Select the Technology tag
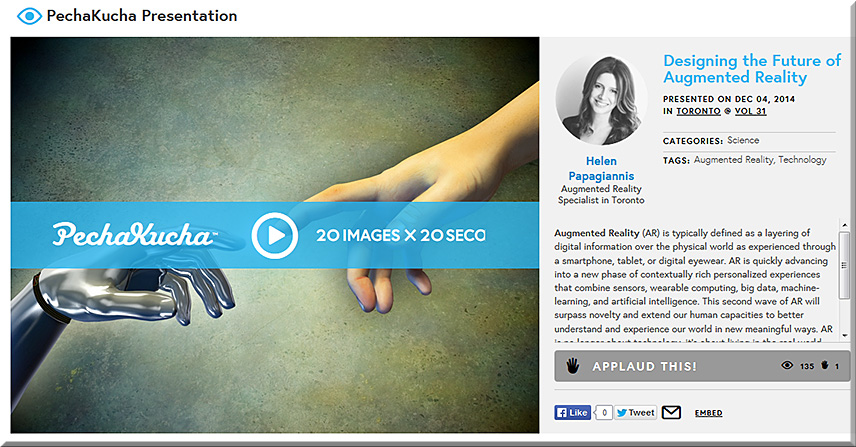This screenshot has width=856, height=447. click(x=802, y=160)
